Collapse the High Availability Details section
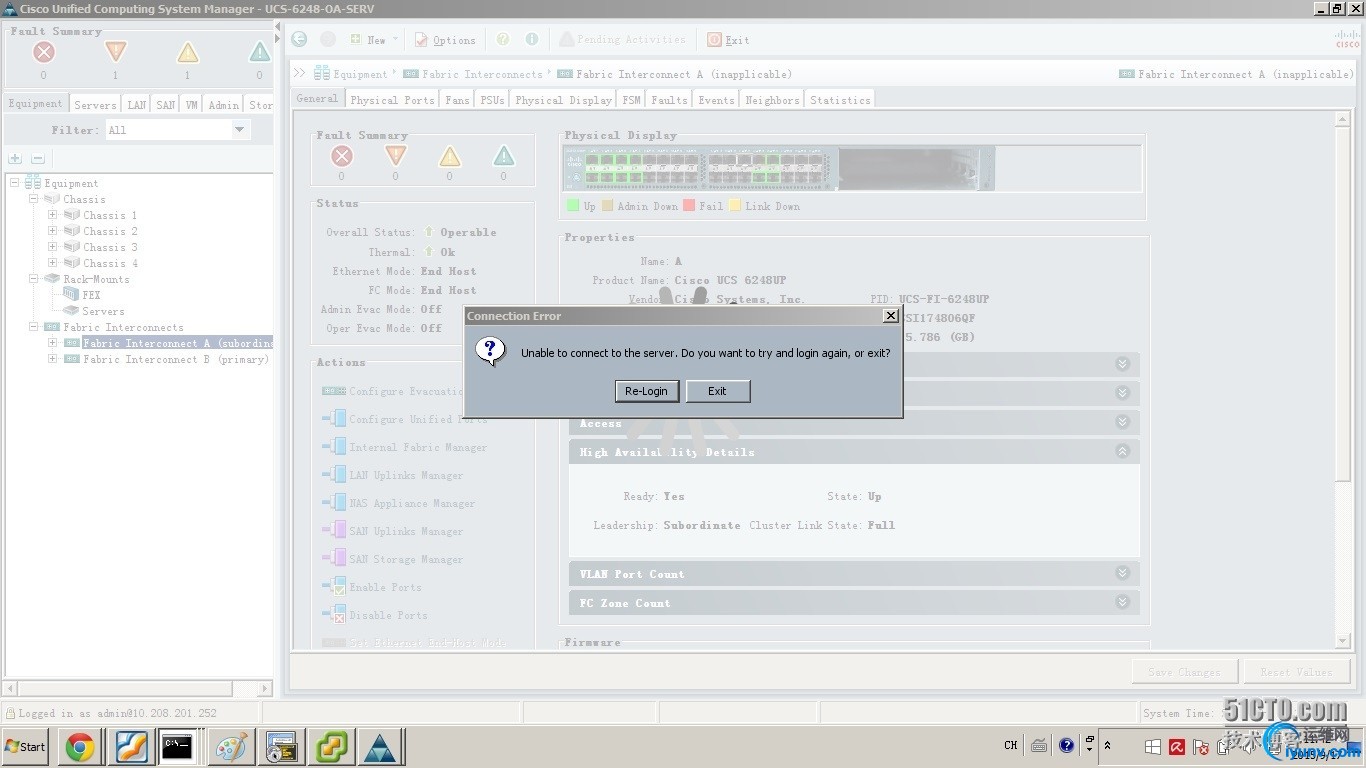This screenshot has height=768, width=1366. [x=1122, y=452]
